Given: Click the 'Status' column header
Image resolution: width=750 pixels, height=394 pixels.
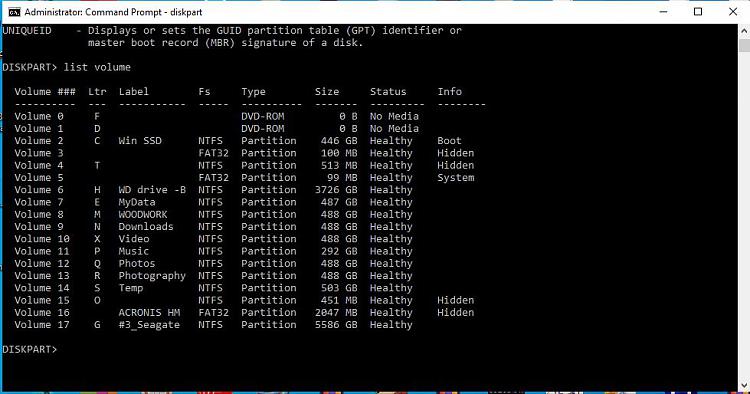Looking at the screenshot, I should point(388,92).
